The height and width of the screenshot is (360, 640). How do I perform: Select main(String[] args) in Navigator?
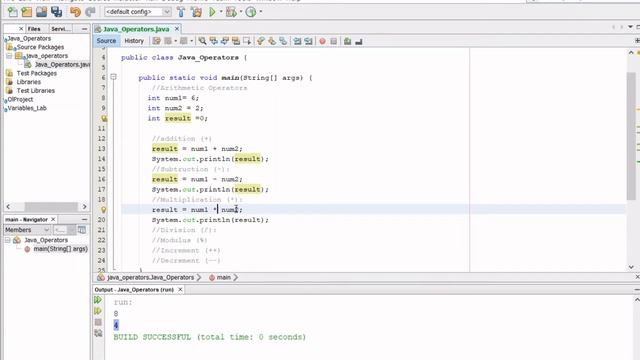60,249
